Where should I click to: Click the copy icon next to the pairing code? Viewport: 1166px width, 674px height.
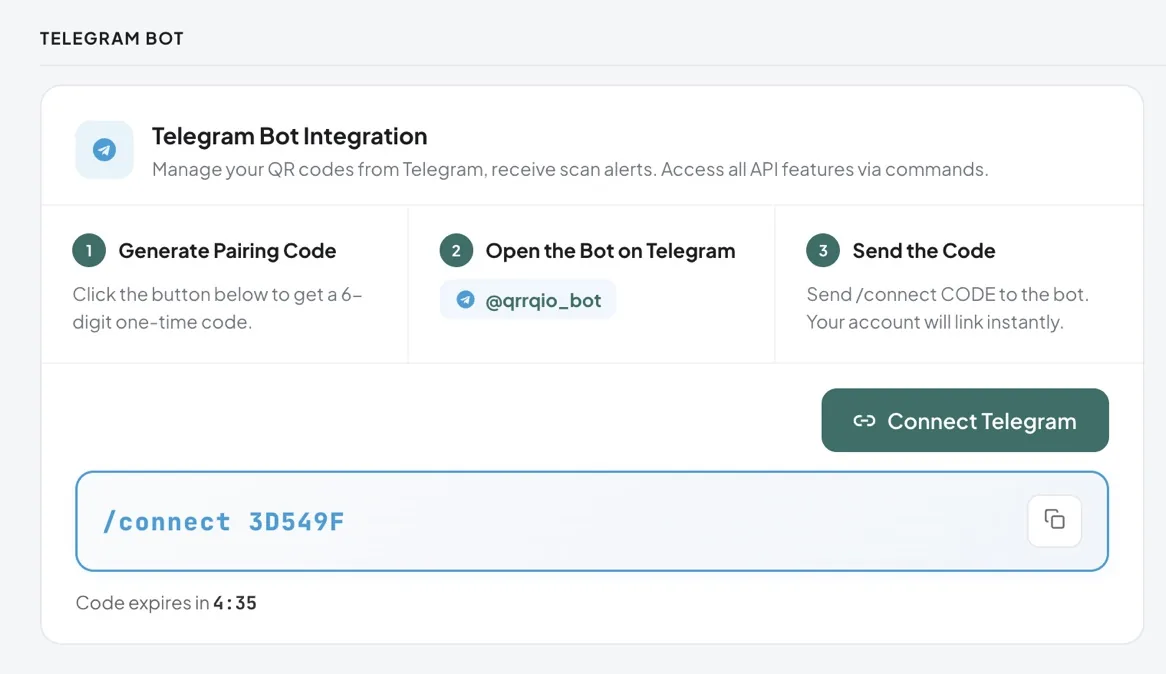pyautogui.click(x=1054, y=520)
